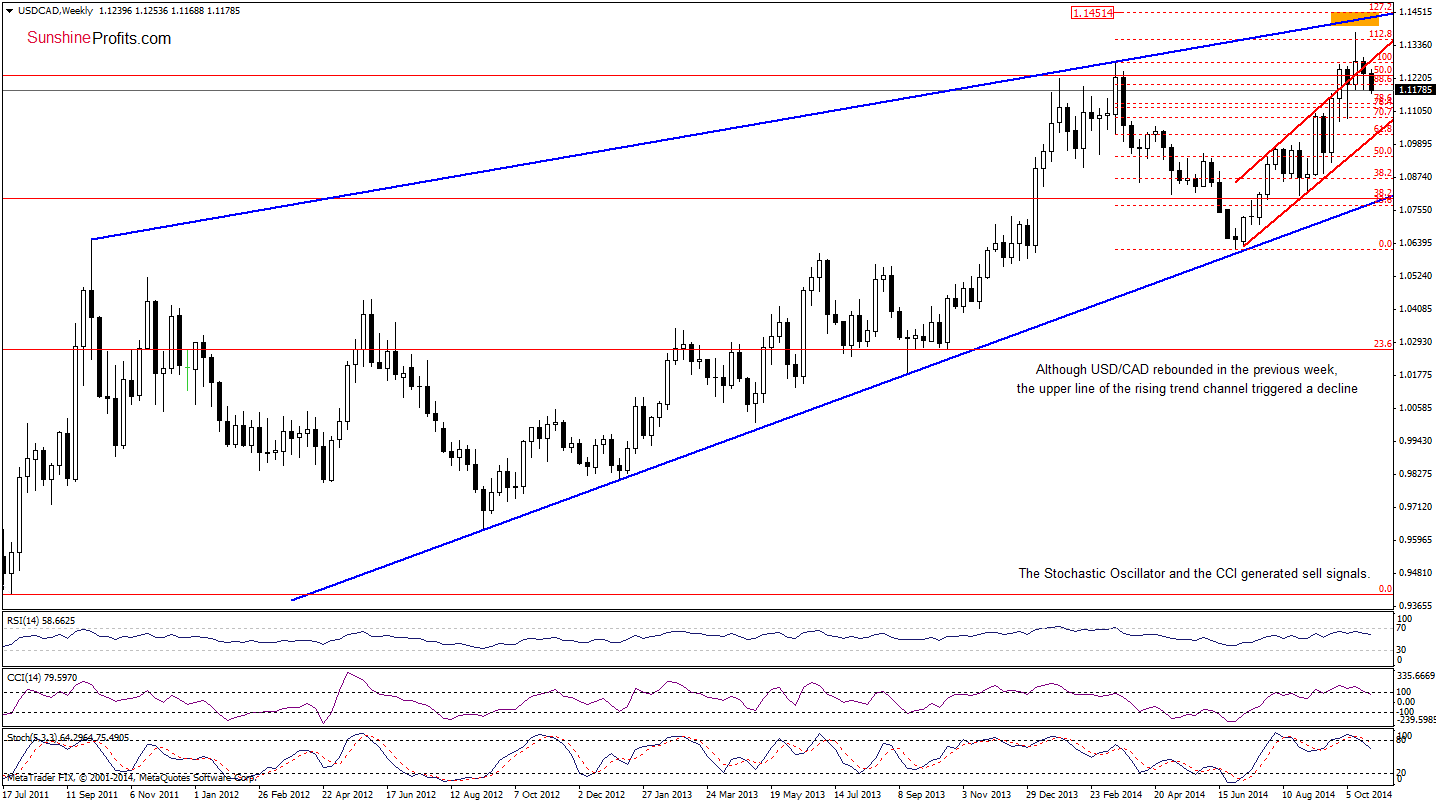The height and width of the screenshot is (803, 1436).
Task: Click the 0.95965 price axis value
Action: click(1417, 540)
